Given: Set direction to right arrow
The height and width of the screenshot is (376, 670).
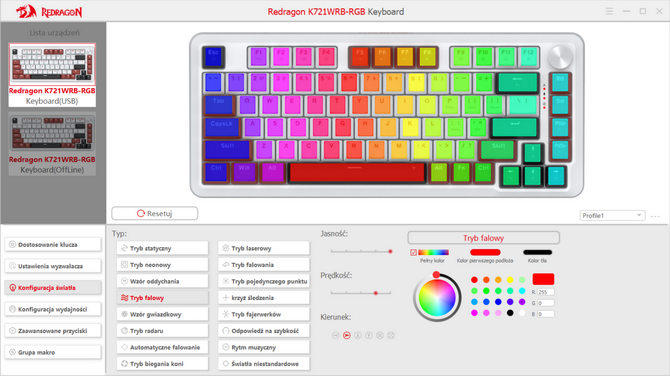Looking at the screenshot, I should coord(347,335).
